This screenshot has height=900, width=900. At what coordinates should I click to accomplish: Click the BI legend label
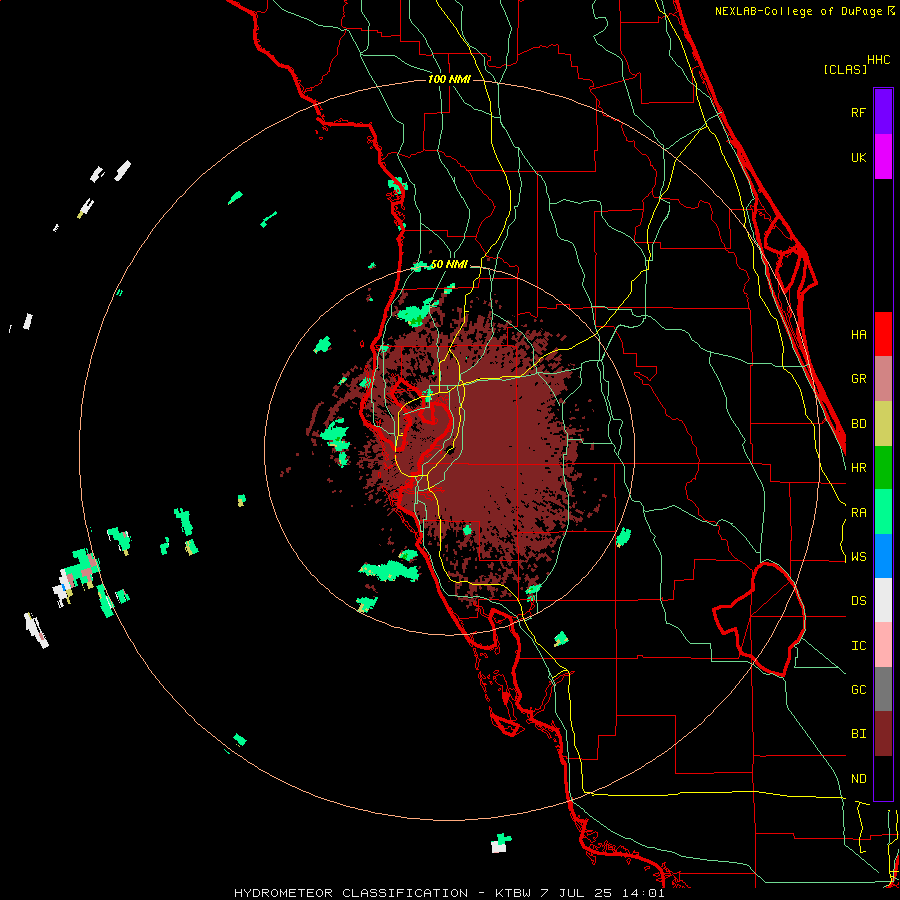pyautogui.click(x=858, y=734)
